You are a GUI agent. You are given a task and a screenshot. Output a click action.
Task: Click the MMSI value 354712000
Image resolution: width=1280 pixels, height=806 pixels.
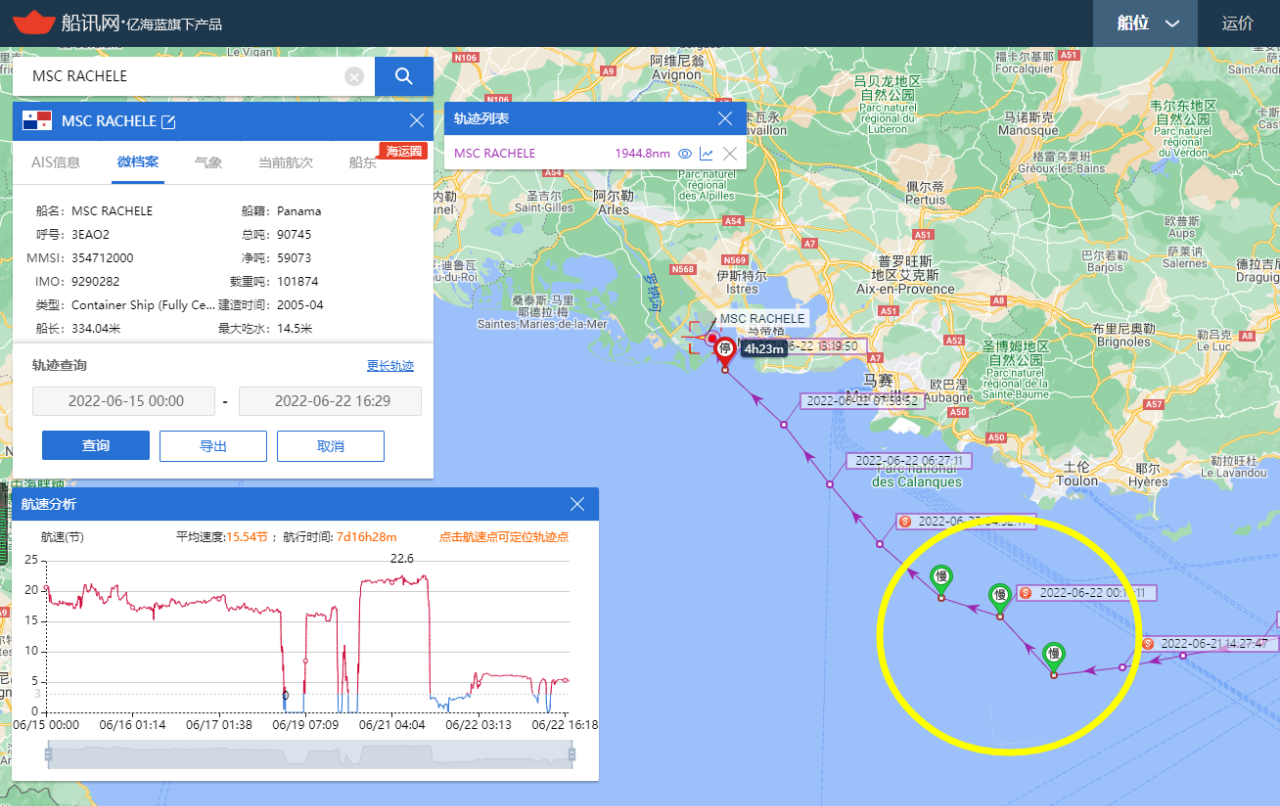(102, 258)
